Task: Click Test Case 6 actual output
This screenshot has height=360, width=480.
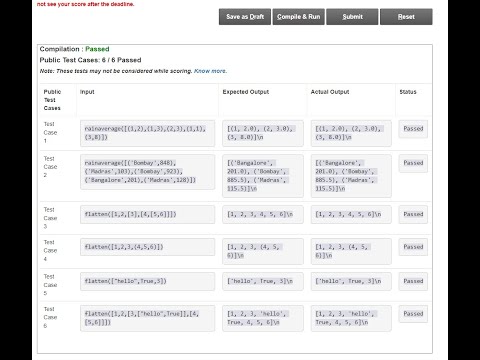Action: click(x=351, y=318)
